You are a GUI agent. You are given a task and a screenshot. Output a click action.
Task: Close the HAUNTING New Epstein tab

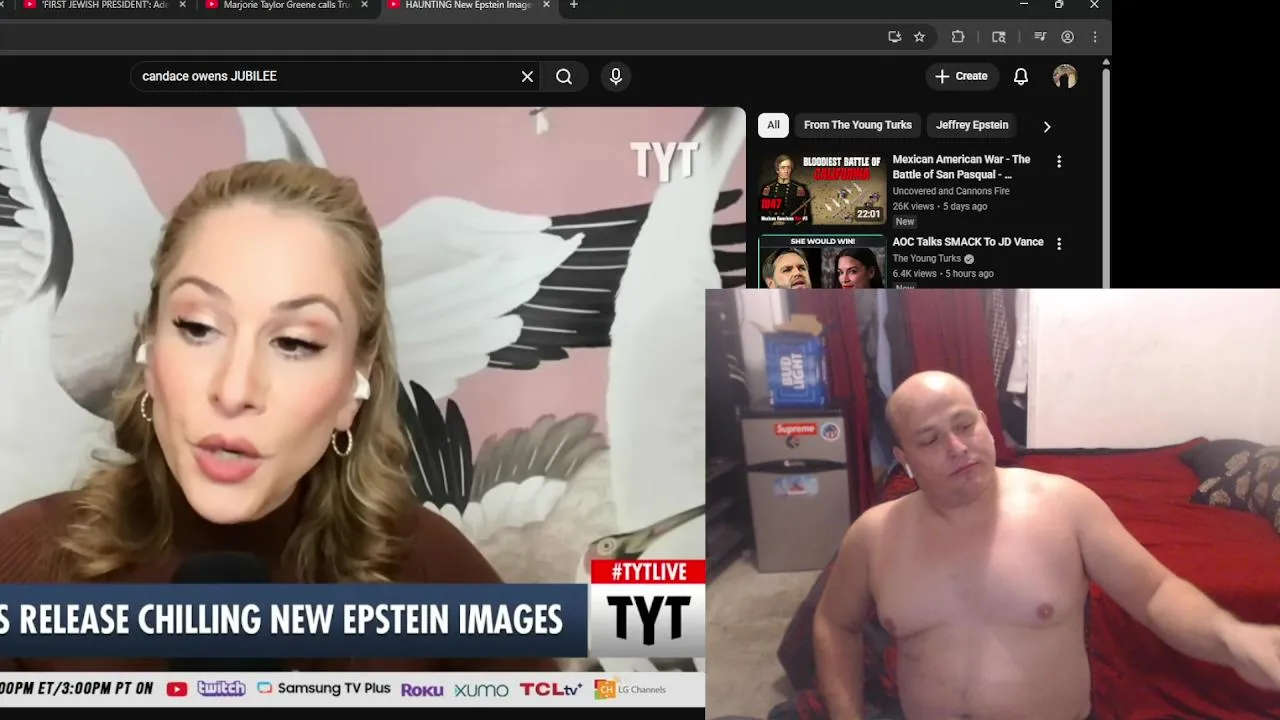coord(546,5)
